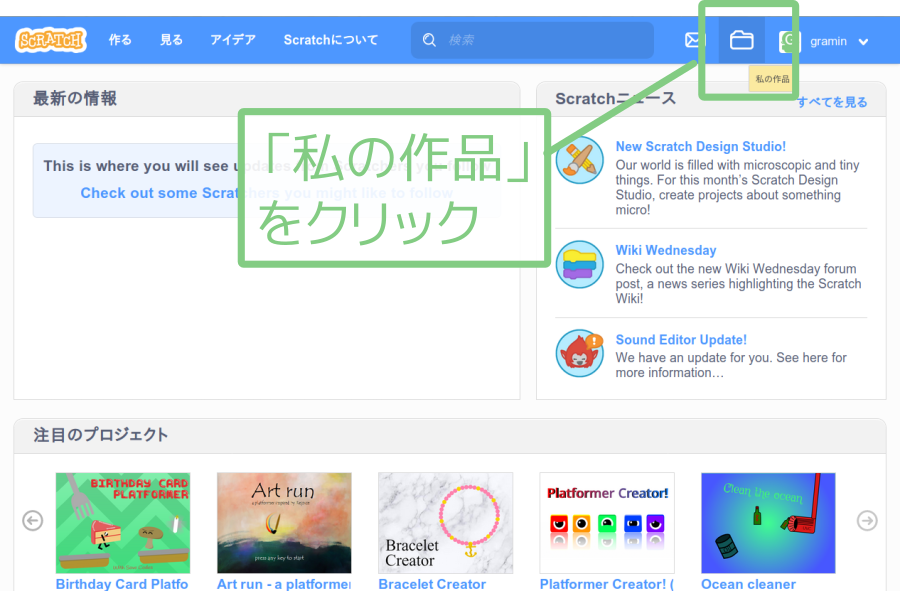The height and width of the screenshot is (591, 900).
Task: Open Bracelet Creator project thumbnail
Action: point(445,523)
